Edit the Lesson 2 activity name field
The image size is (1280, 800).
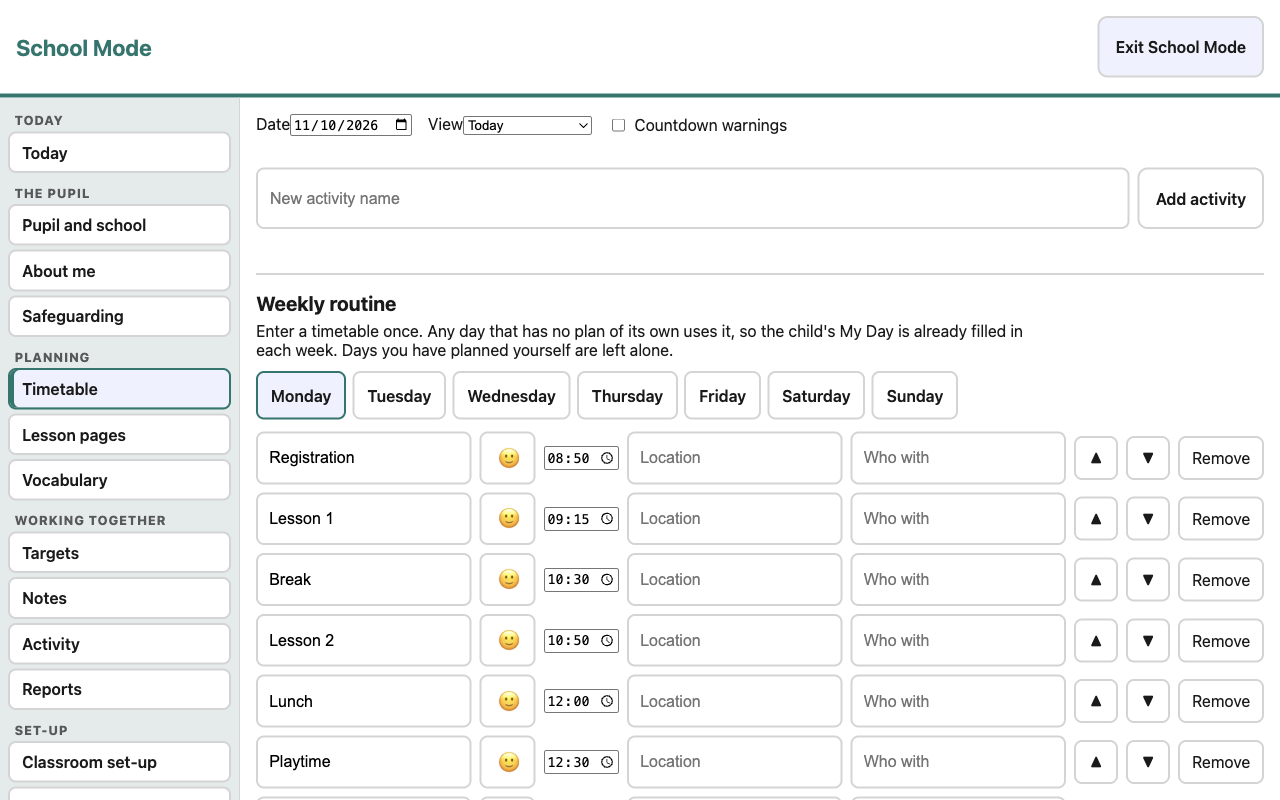(x=363, y=641)
